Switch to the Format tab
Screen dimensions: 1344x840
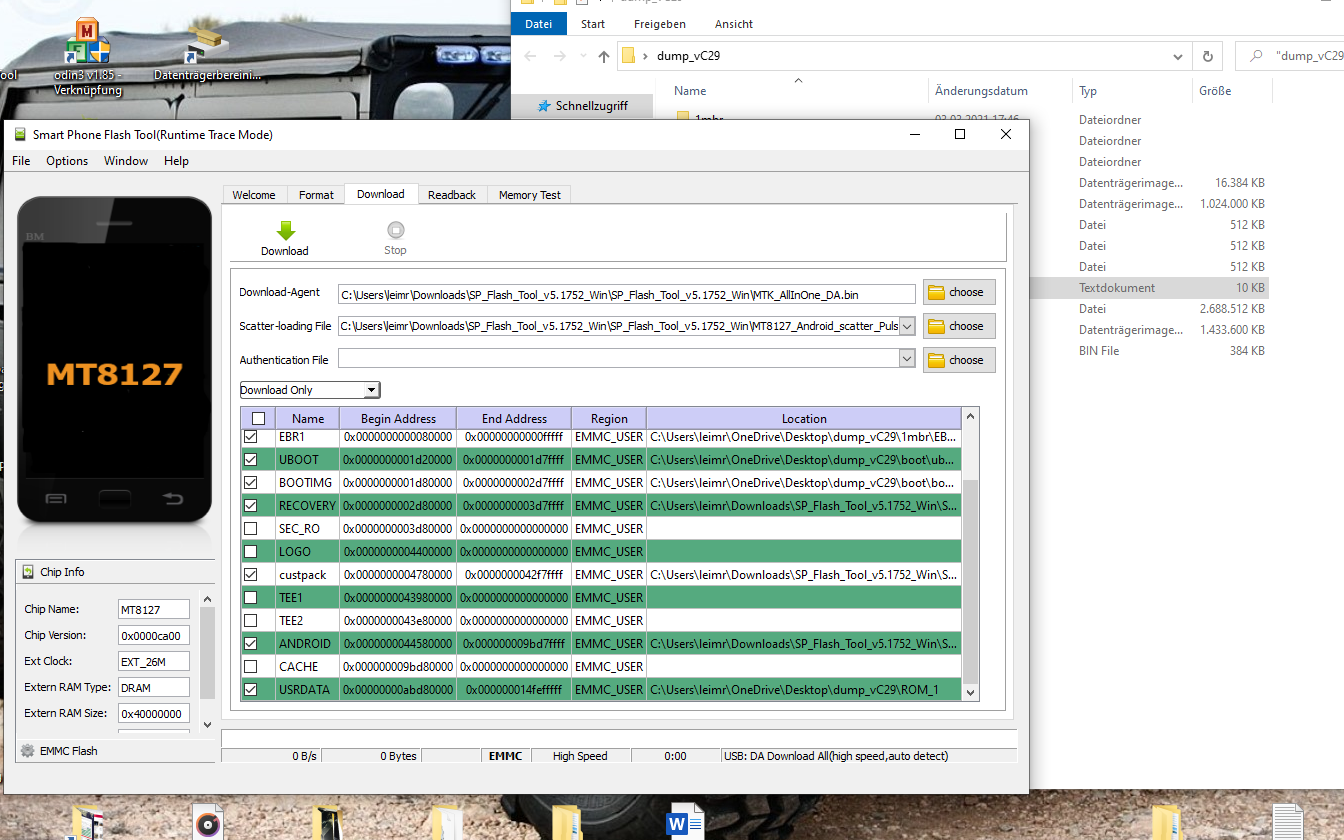click(x=316, y=195)
